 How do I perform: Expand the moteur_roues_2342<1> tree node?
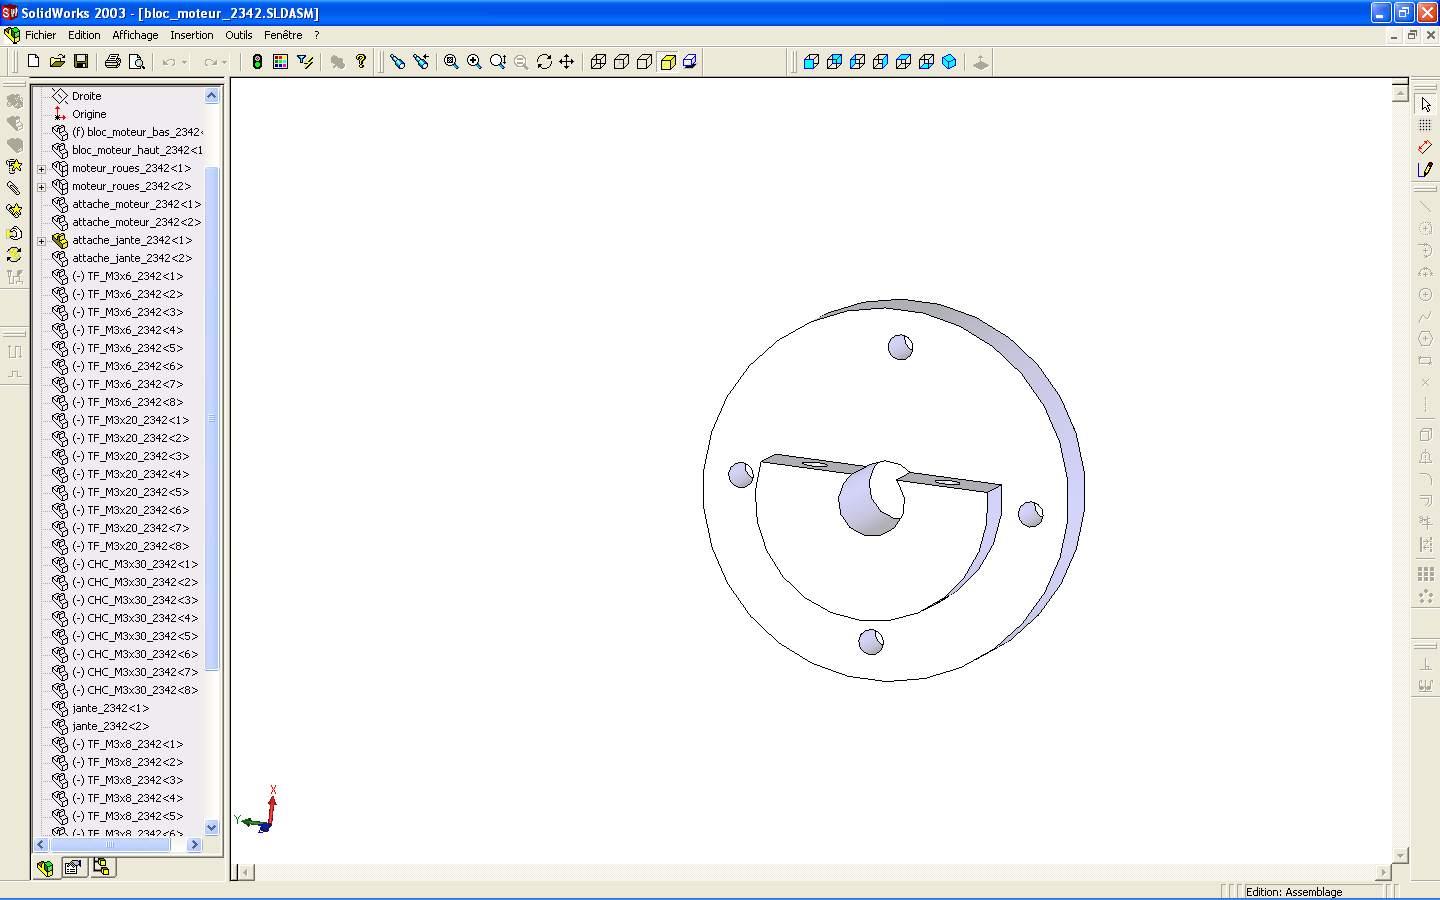pos(41,169)
